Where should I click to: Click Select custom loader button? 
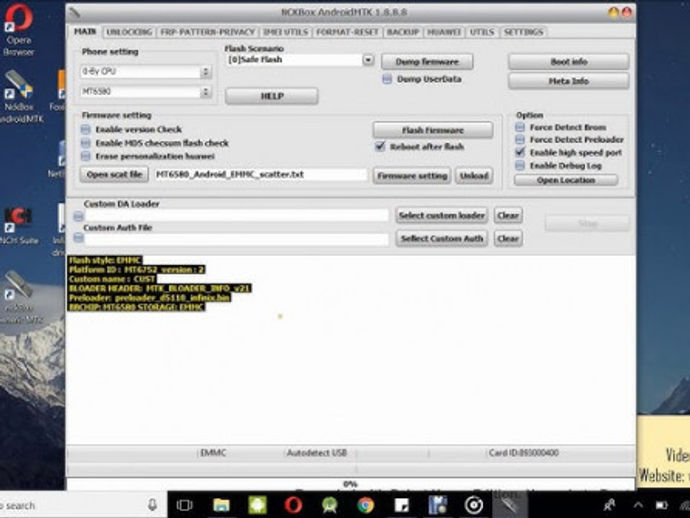click(441, 216)
